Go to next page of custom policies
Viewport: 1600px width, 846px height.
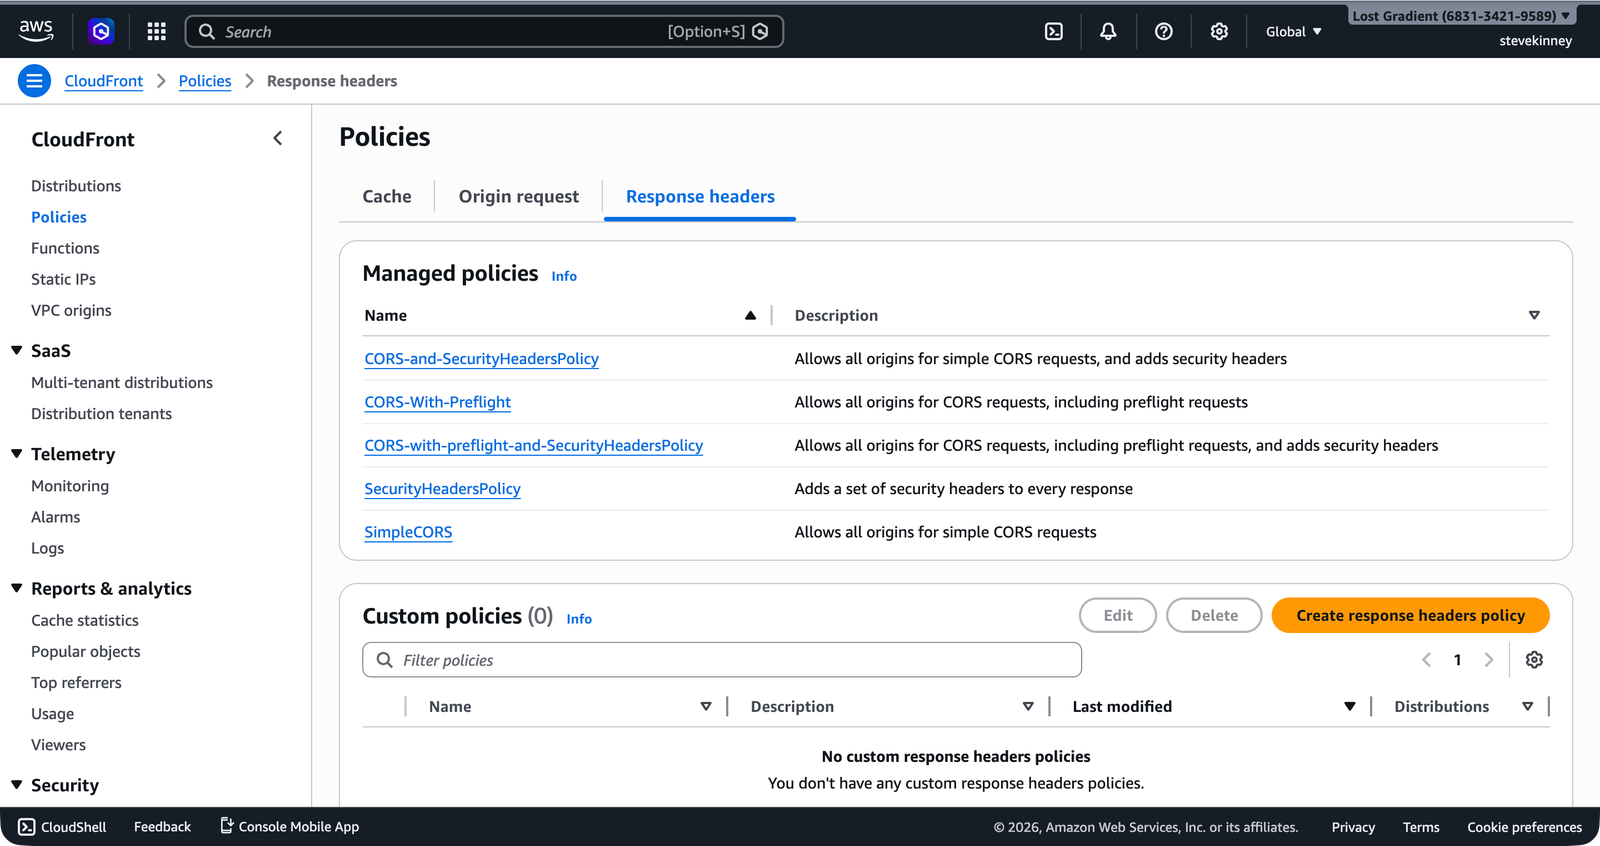(1489, 660)
